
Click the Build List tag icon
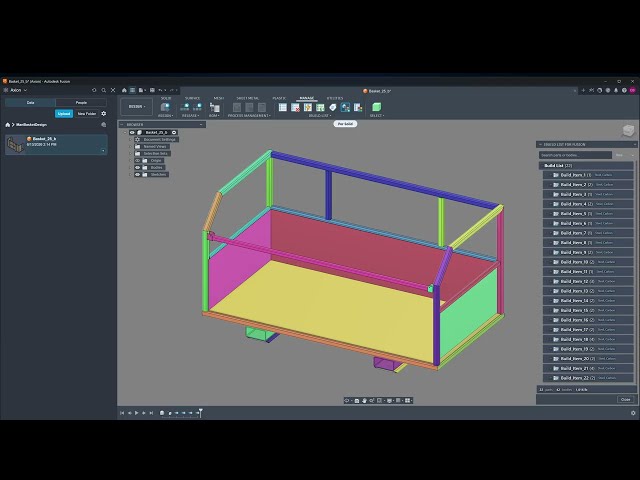pyautogui.click(x=333, y=107)
